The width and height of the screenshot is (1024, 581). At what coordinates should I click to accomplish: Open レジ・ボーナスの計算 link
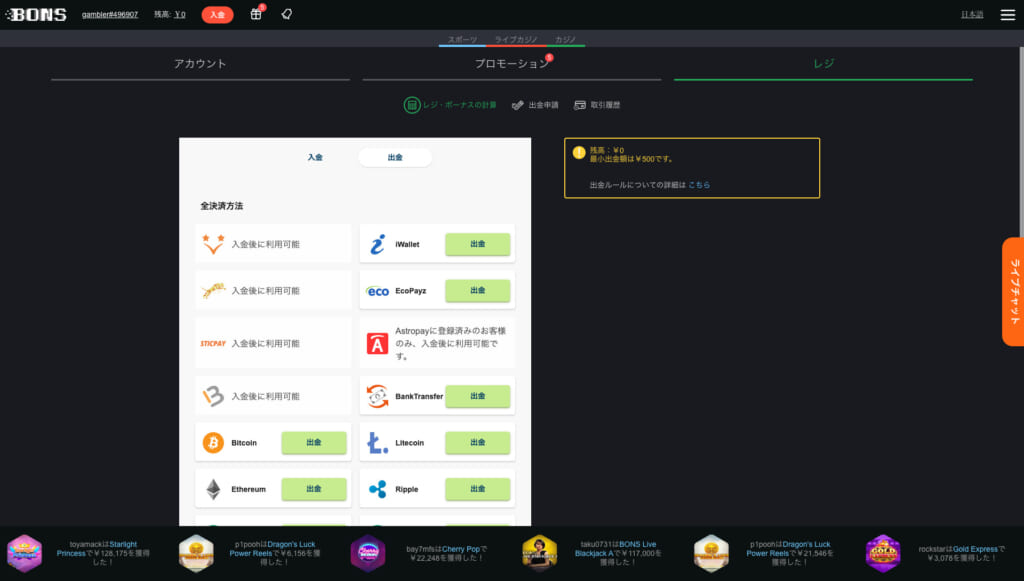point(460,105)
